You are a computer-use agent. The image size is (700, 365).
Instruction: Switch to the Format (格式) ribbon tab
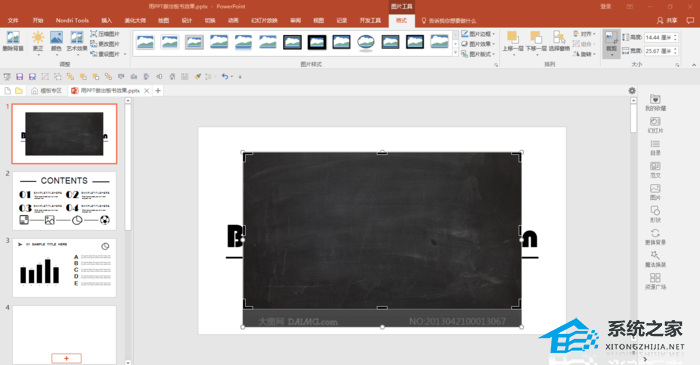pyautogui.click(x=401, y=21)
